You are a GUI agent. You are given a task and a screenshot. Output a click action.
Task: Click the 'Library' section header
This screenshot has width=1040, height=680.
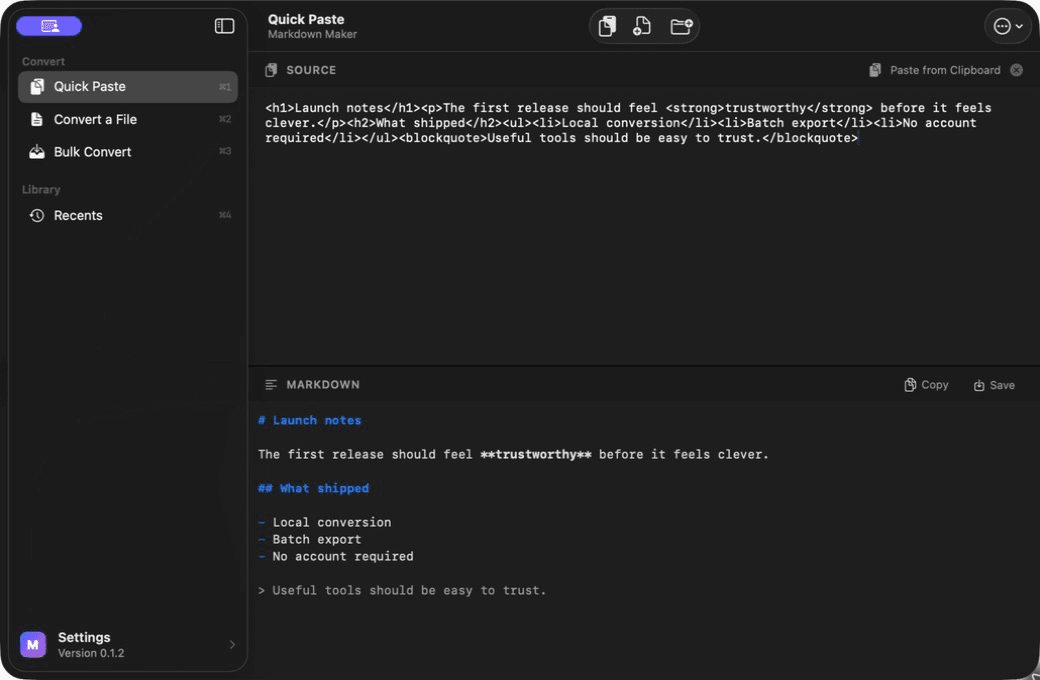pyautogui.click(x=41, y=190)
